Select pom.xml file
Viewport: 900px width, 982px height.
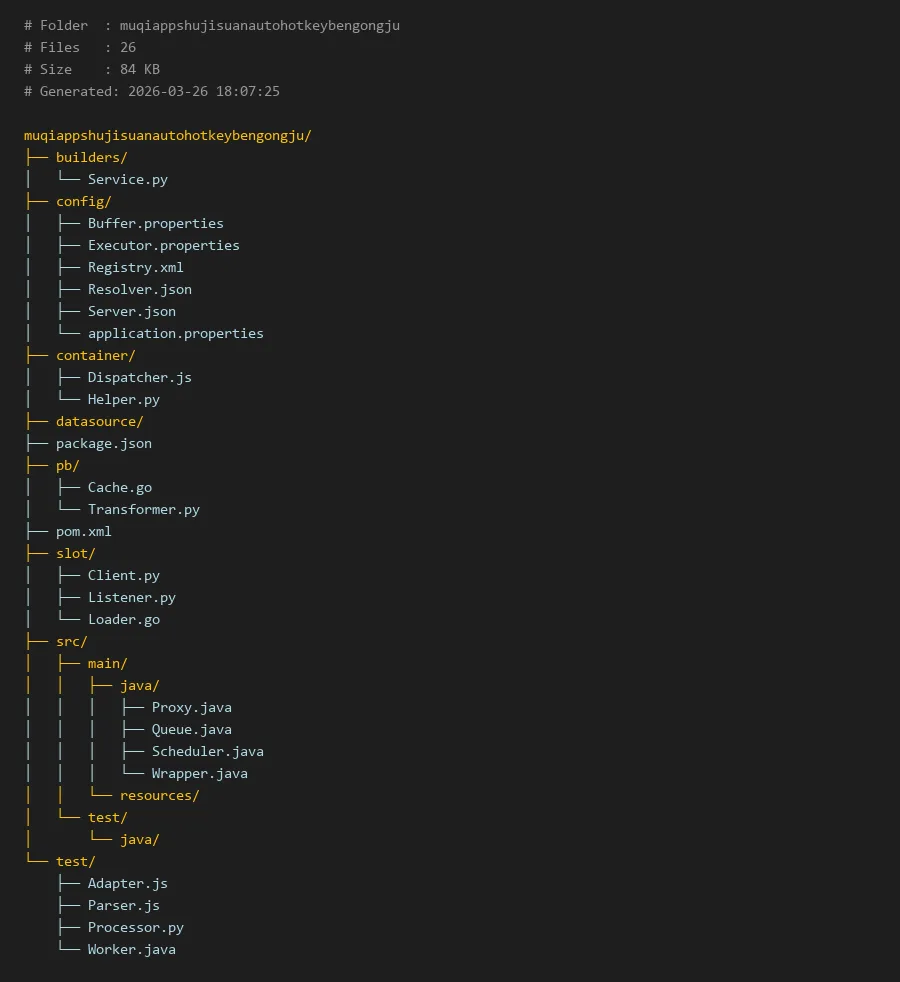(x=83, y=531)
